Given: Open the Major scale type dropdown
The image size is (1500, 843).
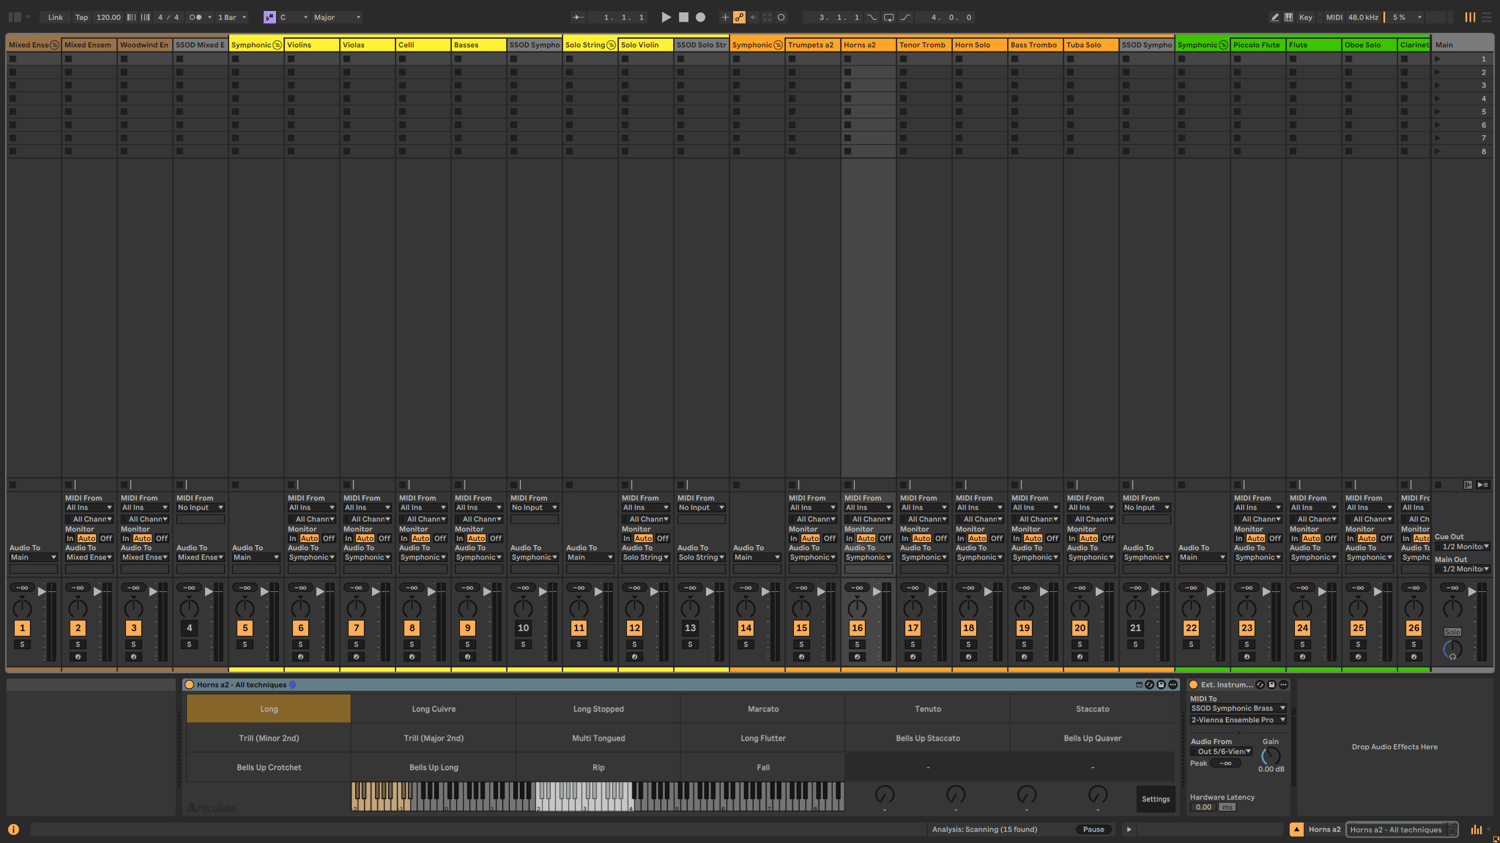Looking at the screenshot, I should (337, 17).
